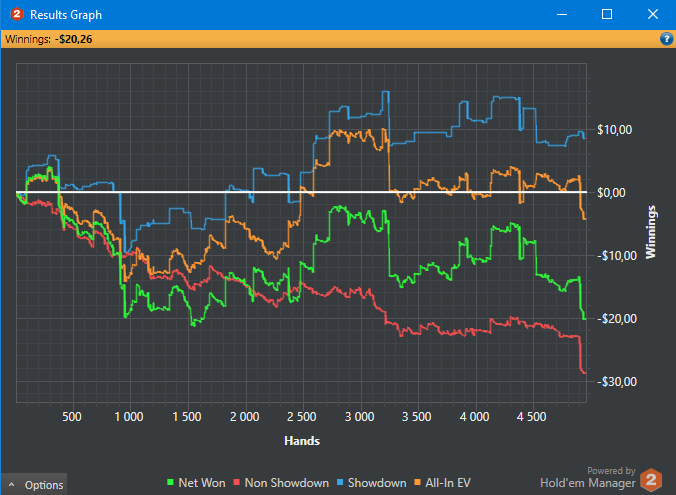Click the vertical Winnings axis title

(x=651, y=232)
